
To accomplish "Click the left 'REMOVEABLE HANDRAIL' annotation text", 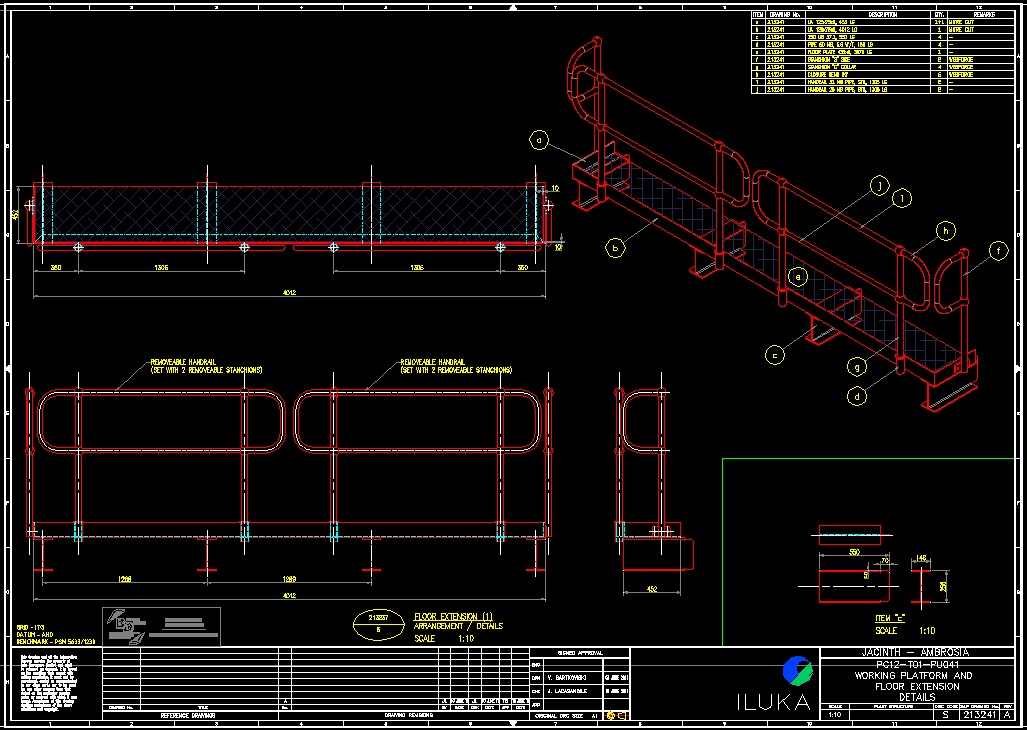I will click(x=206, y=365).
